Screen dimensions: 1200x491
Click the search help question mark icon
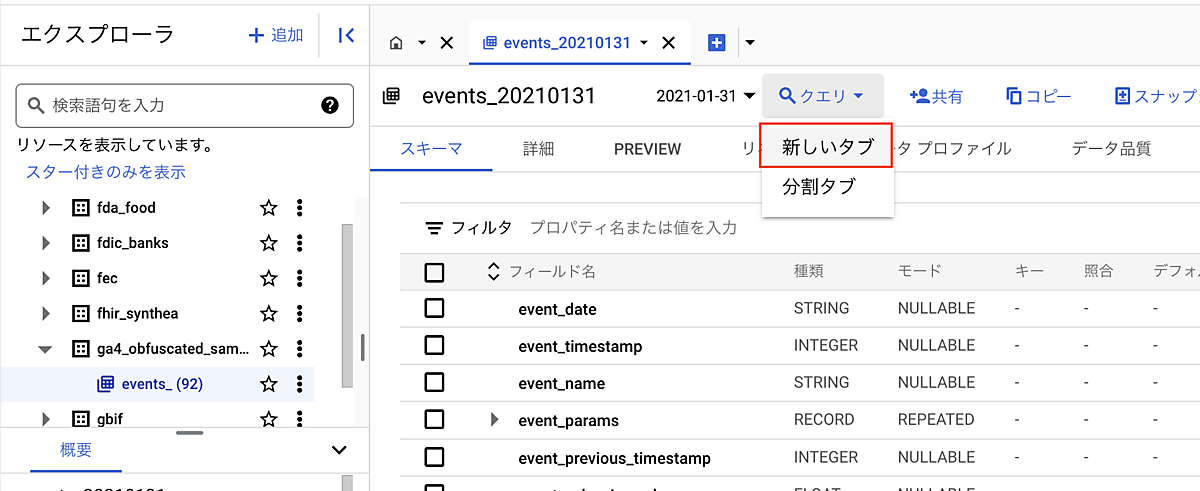330,105
